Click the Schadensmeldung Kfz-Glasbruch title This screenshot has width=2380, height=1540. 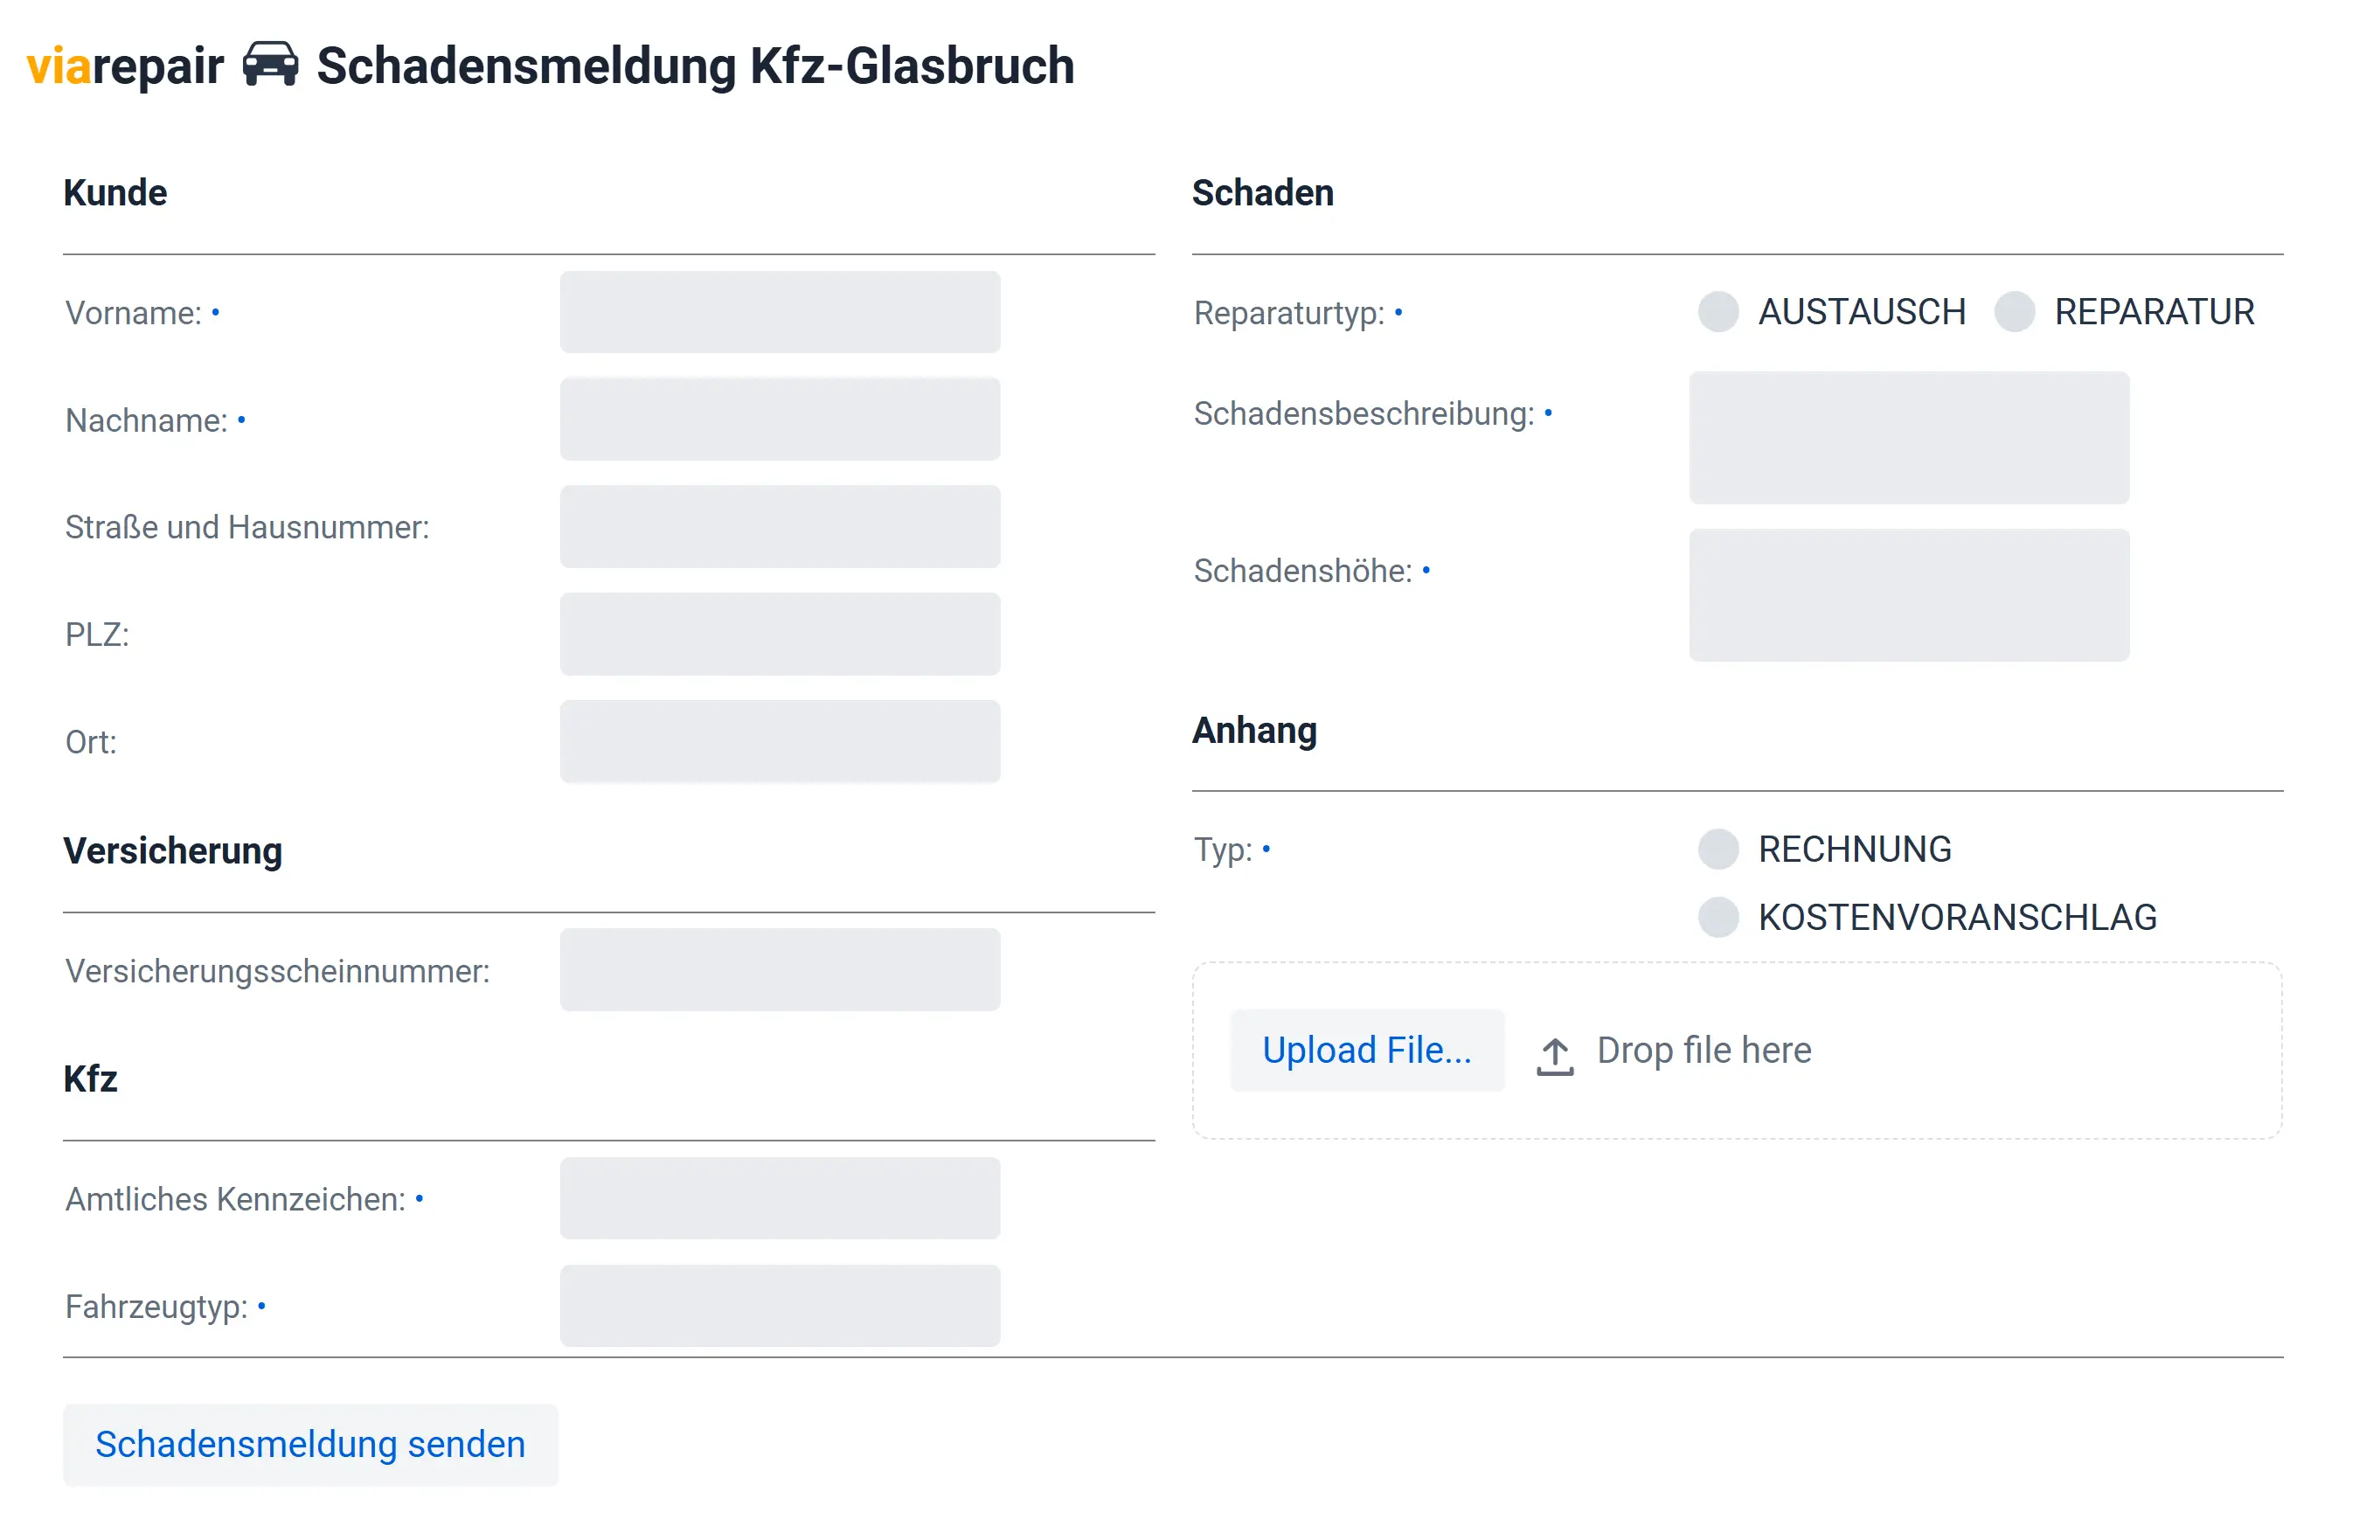pos(696,66)
